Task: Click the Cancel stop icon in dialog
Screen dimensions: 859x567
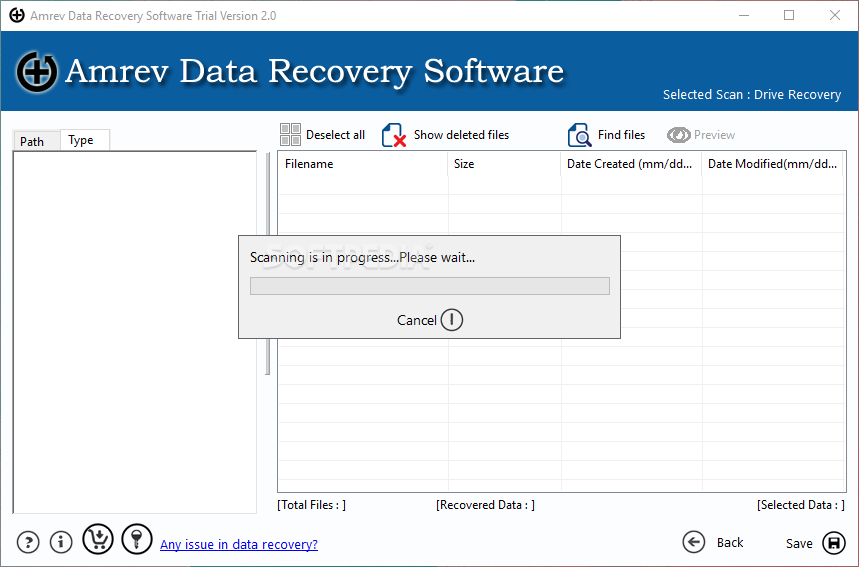Action: coord(452,319)
